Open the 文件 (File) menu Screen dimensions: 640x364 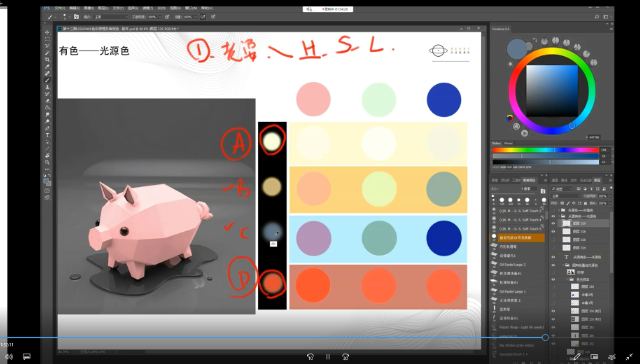pos(60,8)
